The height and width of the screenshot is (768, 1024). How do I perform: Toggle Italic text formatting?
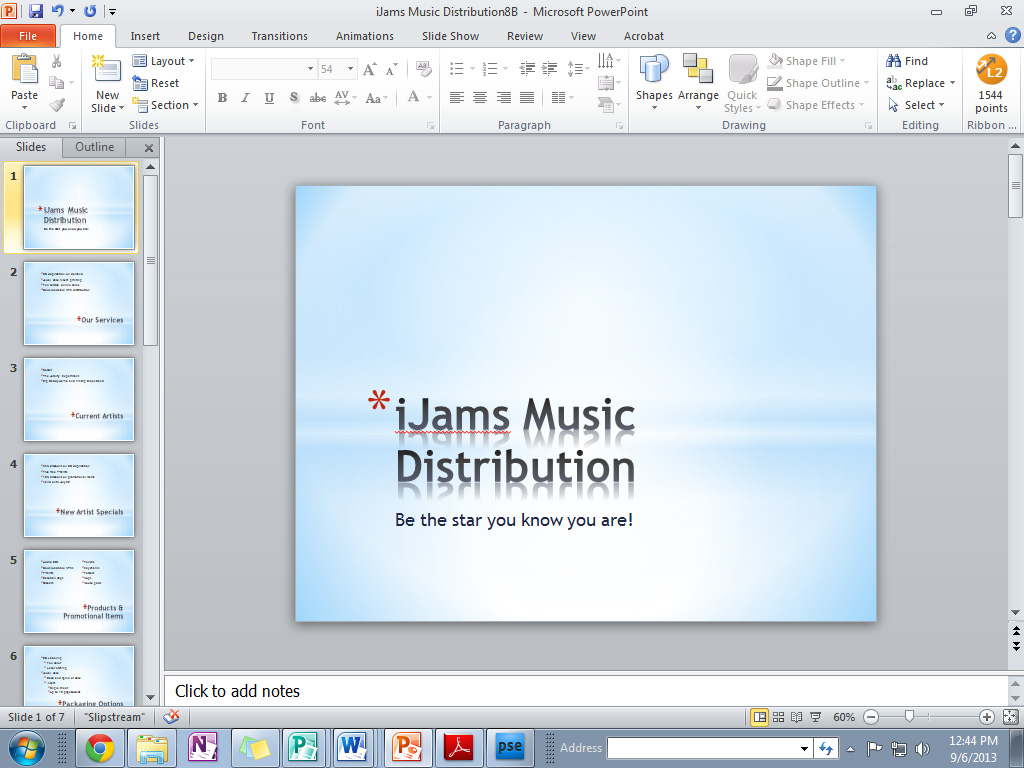[245, 98]
